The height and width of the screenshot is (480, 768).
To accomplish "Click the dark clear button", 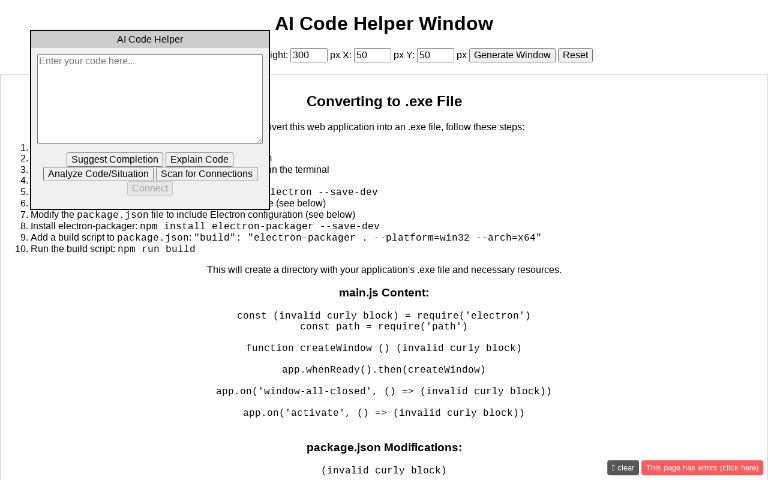I will click(x=622, y=468).
